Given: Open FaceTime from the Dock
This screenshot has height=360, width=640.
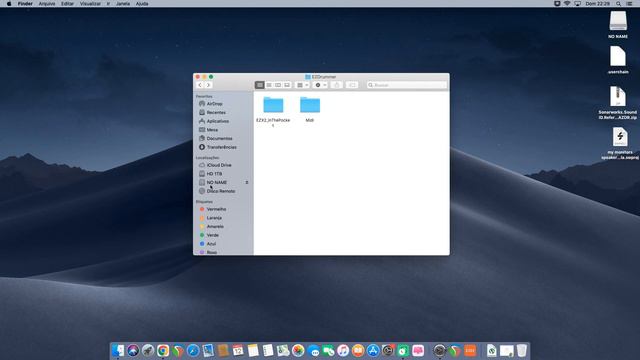Looking at the screenshot, I should (x=328, y=351).
